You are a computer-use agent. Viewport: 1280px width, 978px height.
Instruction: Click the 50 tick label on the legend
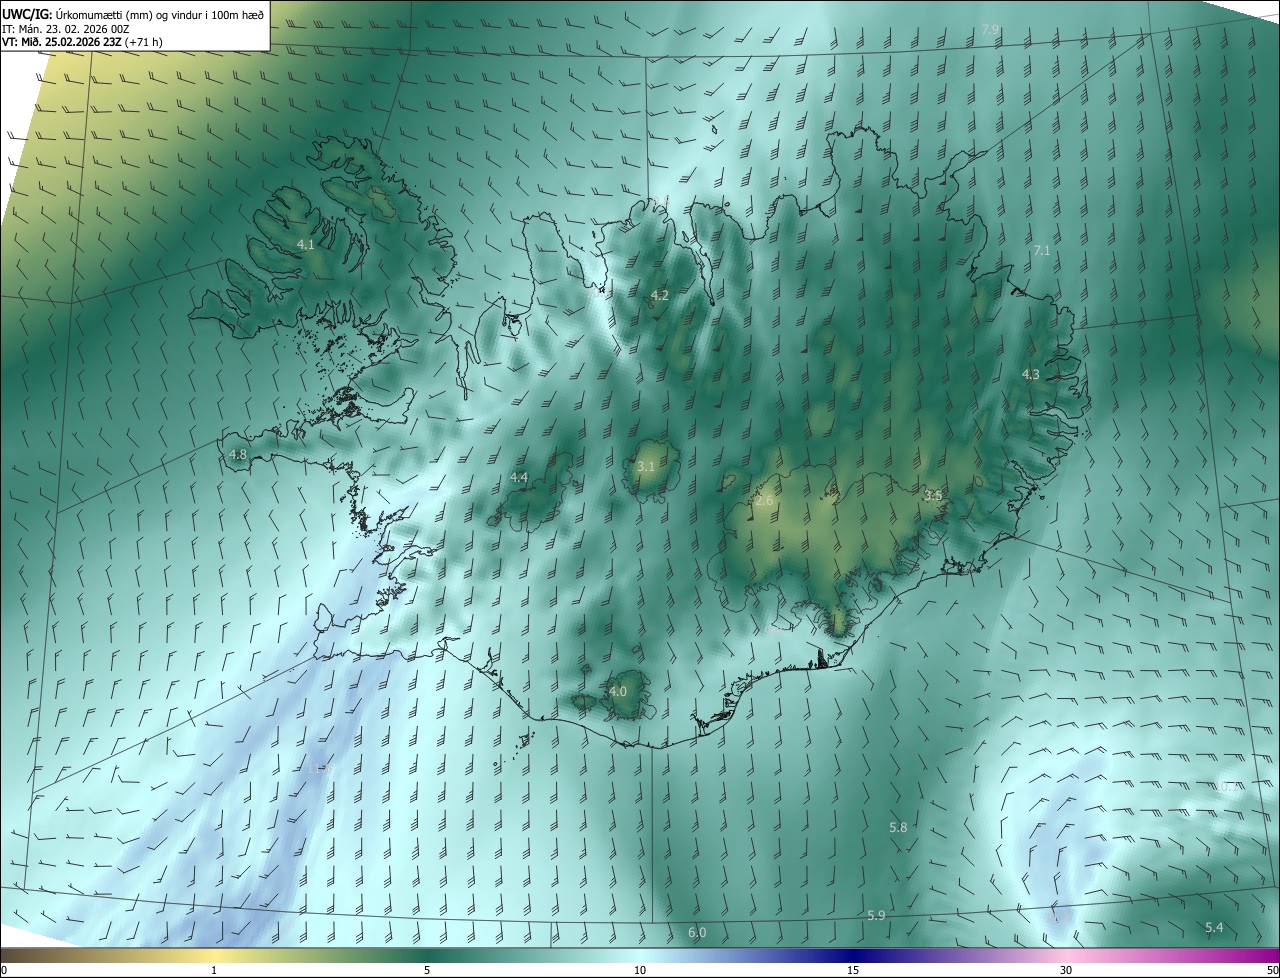[x=1272, y=970]
